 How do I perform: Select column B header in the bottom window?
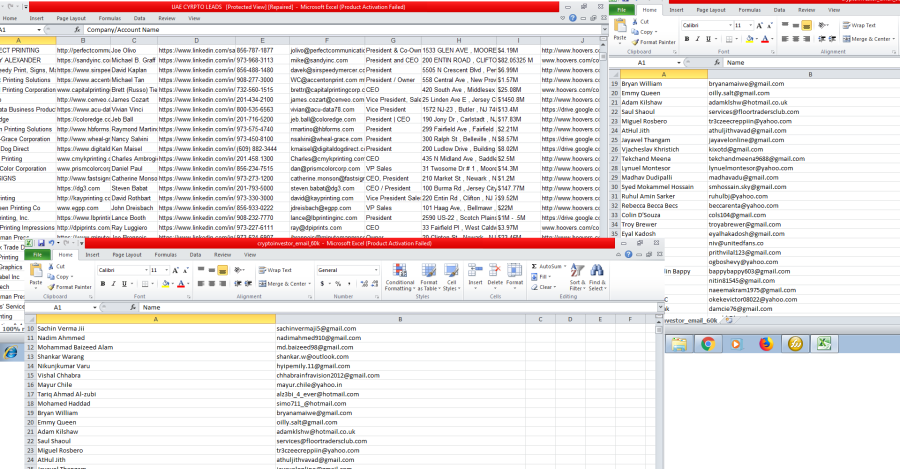400,319
